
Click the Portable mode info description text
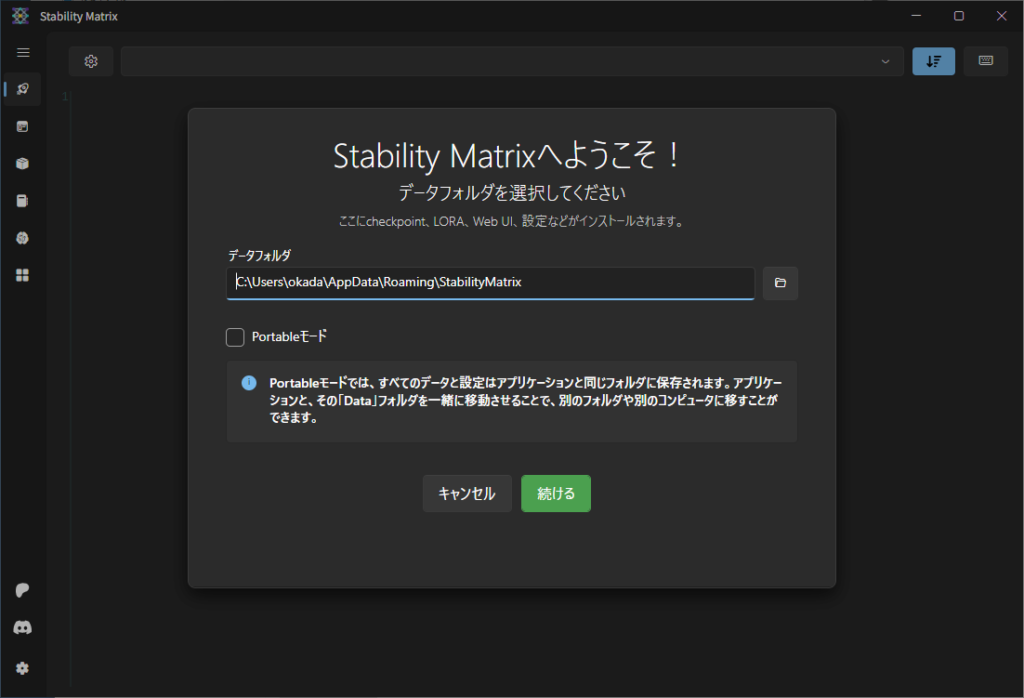tap(526, 400)
